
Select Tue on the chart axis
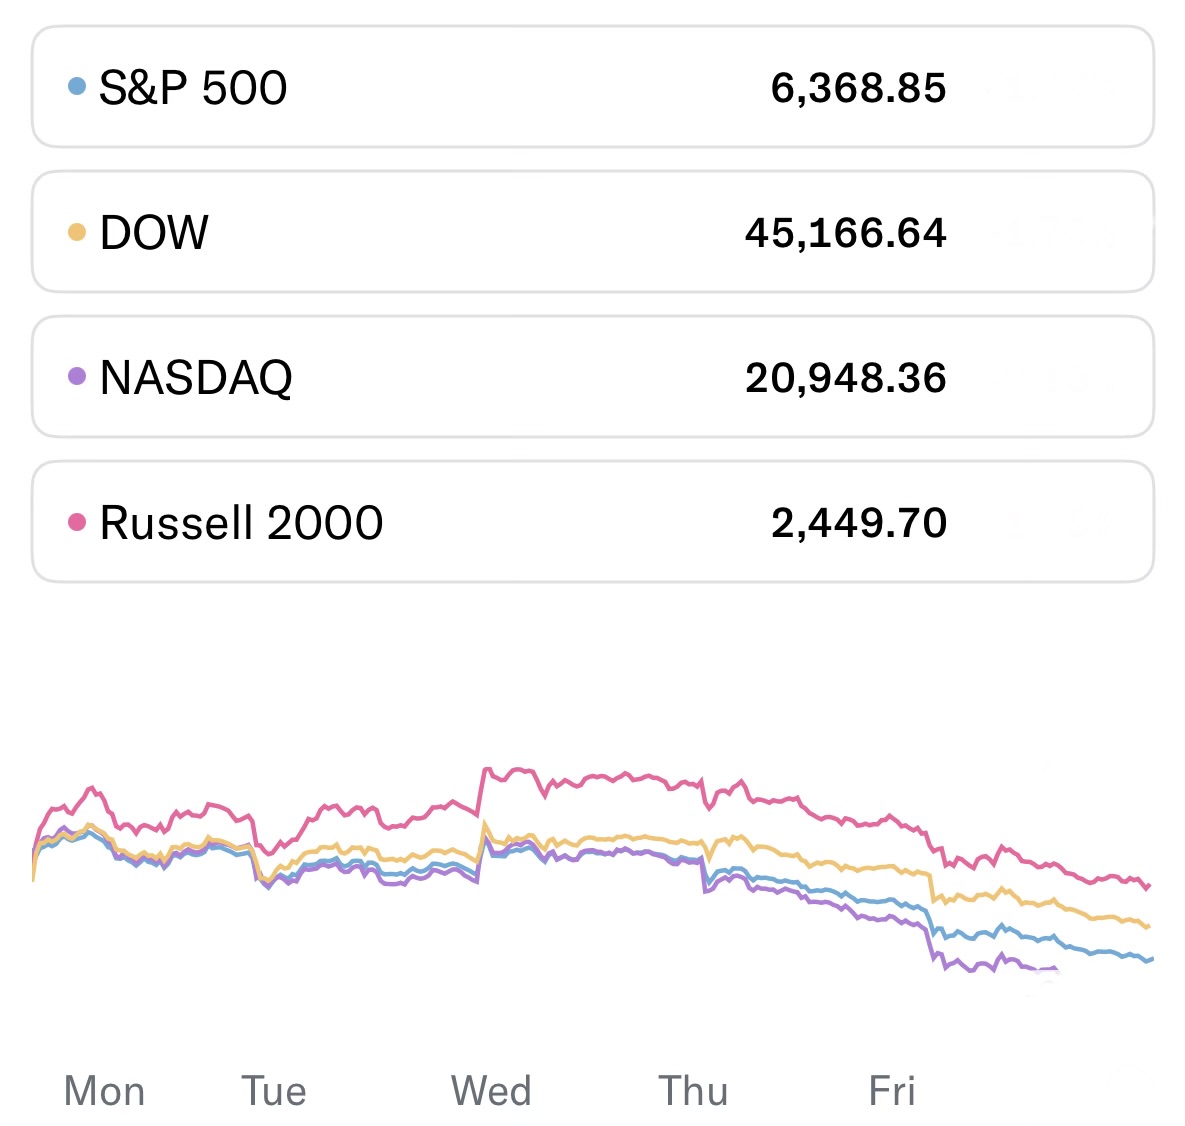[273, 1091]
